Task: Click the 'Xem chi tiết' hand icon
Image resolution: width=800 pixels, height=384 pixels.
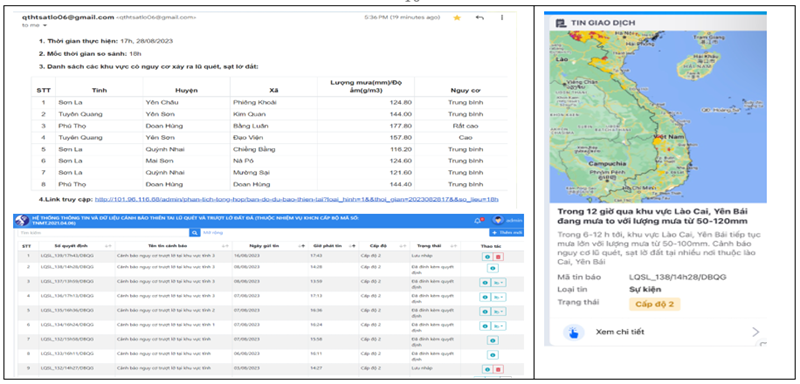Action: click(x=573, y=332)
